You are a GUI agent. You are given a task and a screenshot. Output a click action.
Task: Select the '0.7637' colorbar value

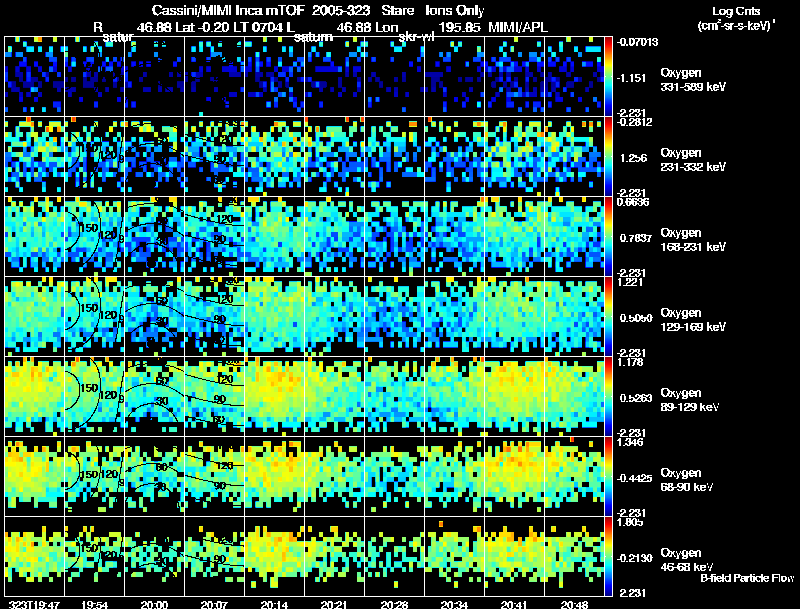click(x=635, y=238)
